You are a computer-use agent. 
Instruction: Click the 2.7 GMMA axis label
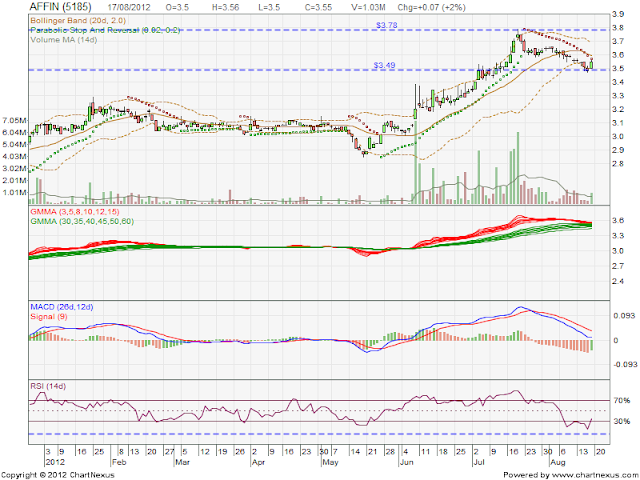pyautogui.click(x=619, y=266)
